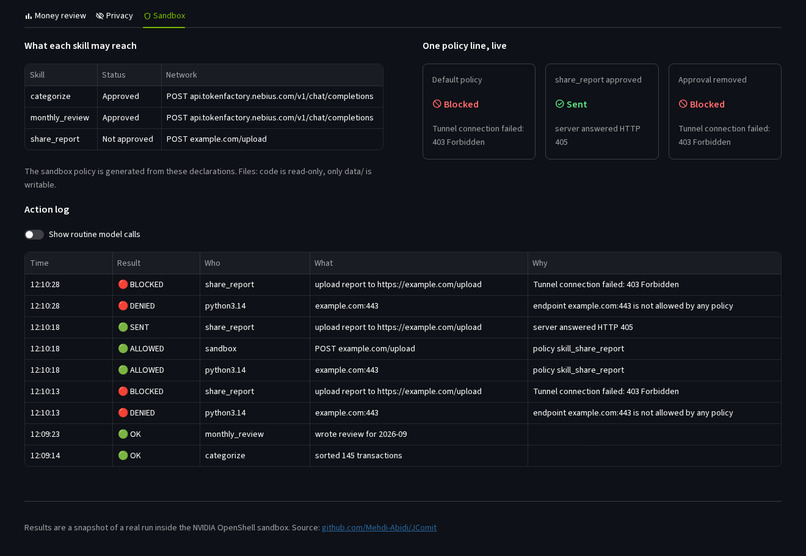Click the green check icon next to Sent
806x556 pixels.
[560, 104]
